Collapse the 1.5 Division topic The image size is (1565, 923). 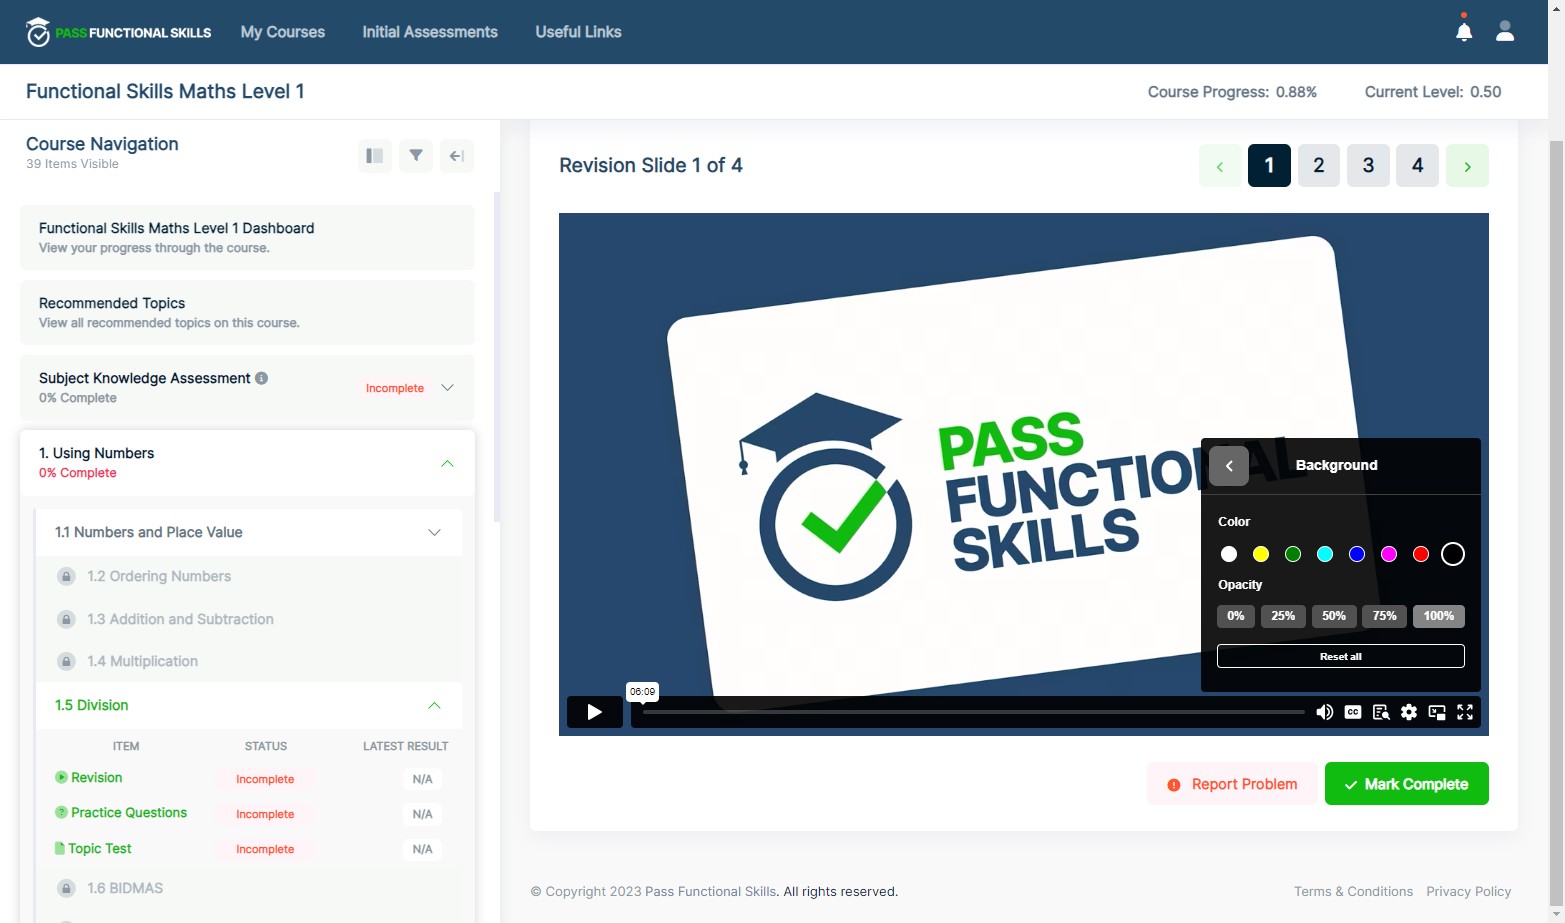(x=435, y=705)
